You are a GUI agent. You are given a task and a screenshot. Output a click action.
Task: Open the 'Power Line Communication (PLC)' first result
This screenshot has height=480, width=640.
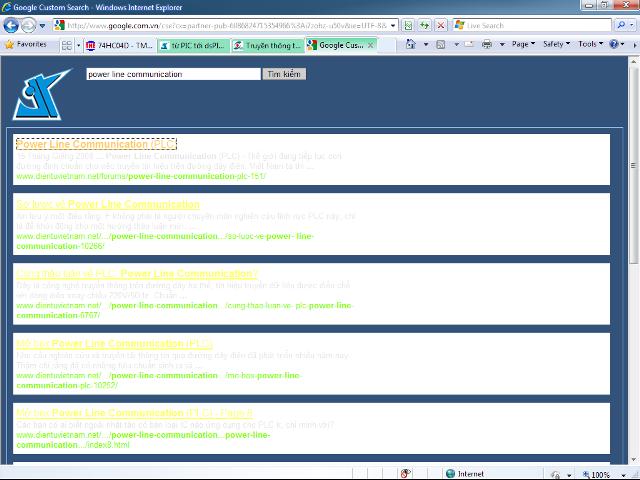coord(96,144)
